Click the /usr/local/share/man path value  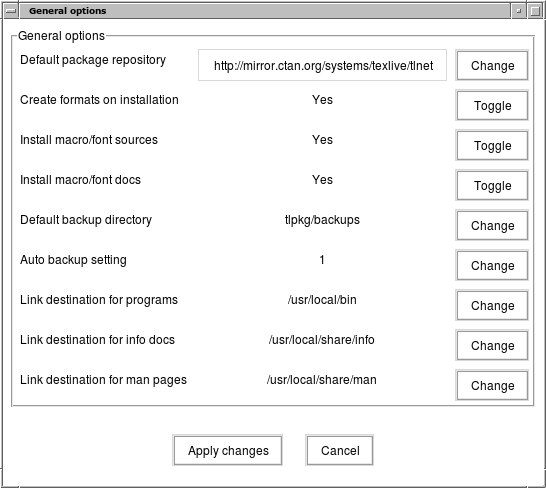(321, 380)
